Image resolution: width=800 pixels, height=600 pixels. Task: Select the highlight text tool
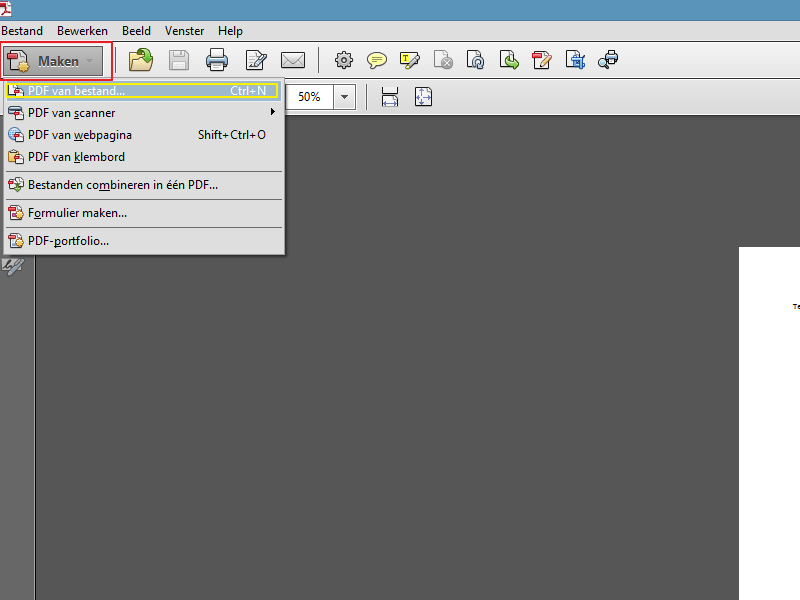pyautogui.click(x=410, y=60)
